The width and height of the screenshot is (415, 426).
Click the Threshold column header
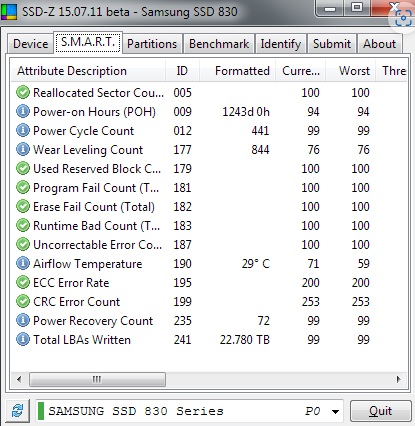click(392, 71)
